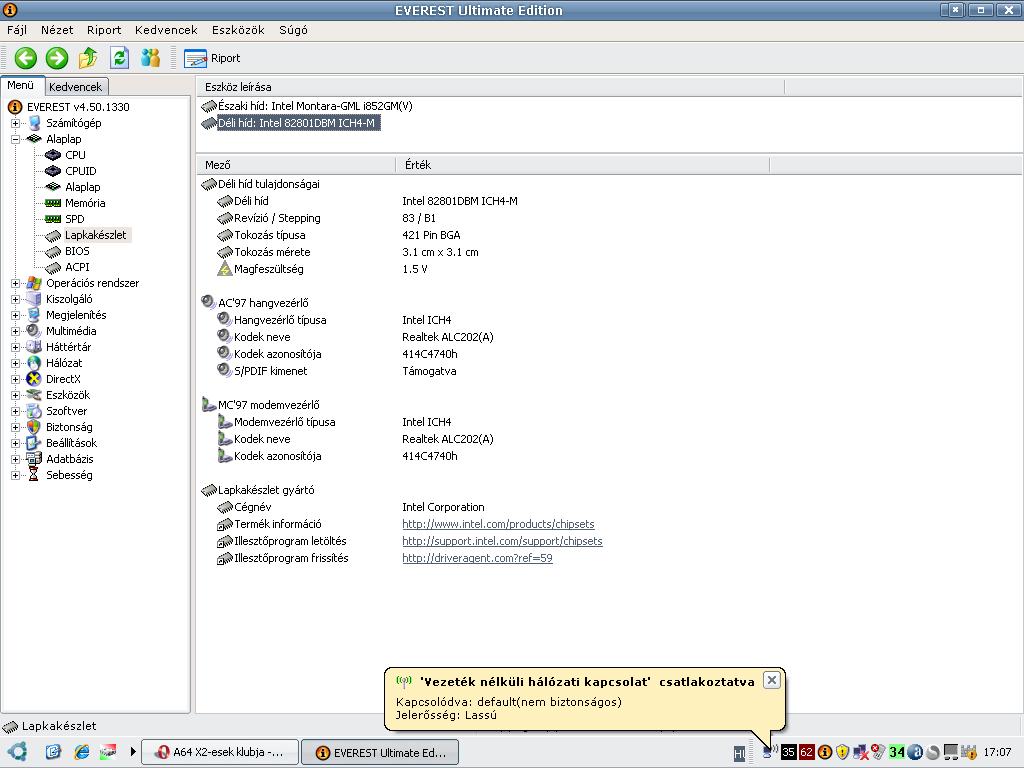This screenshot has height=768, width=1024.
Task: Select the BIOS tree item
Action: click(x=77, y=251)
